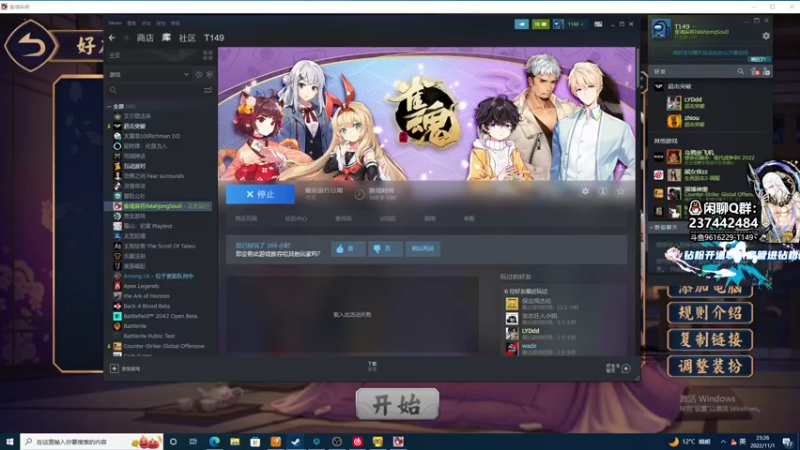This screenshot has height=450, width=800.
Task: Click the T149 avatar in Steam header
Action: tap(558, 24)
